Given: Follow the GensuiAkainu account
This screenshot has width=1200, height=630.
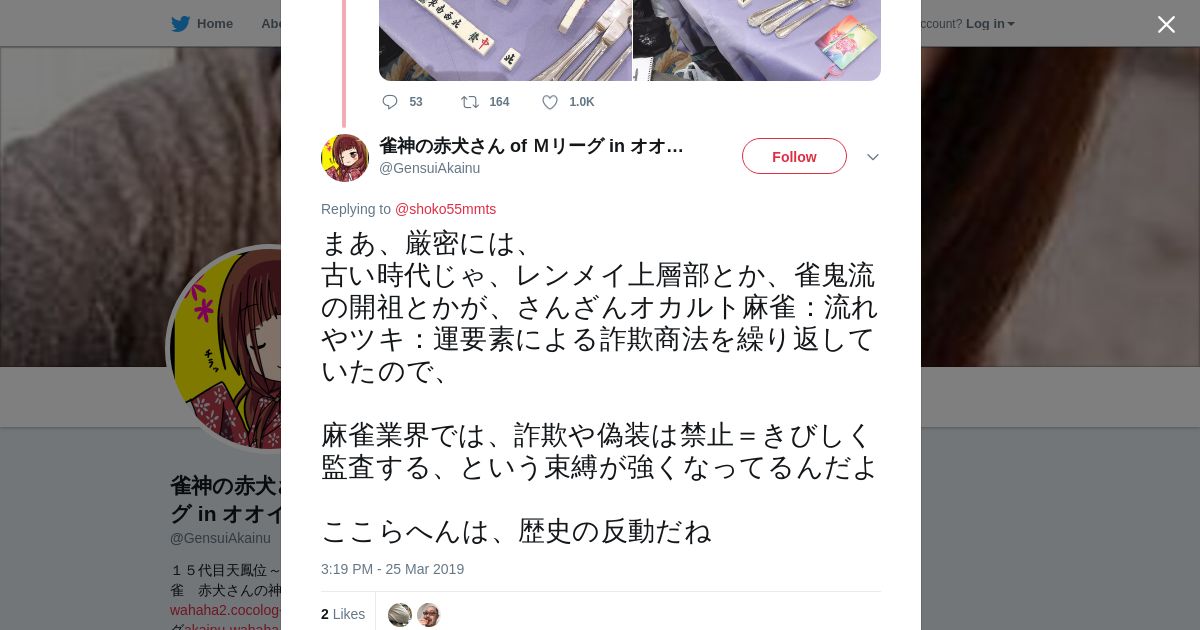Looking at the screenshot, I should pyautogui.click(x=794, y=156).
